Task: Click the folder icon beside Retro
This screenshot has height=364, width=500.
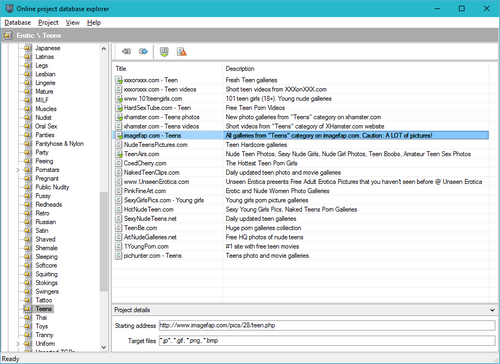Action: click(x=28, y=213)
